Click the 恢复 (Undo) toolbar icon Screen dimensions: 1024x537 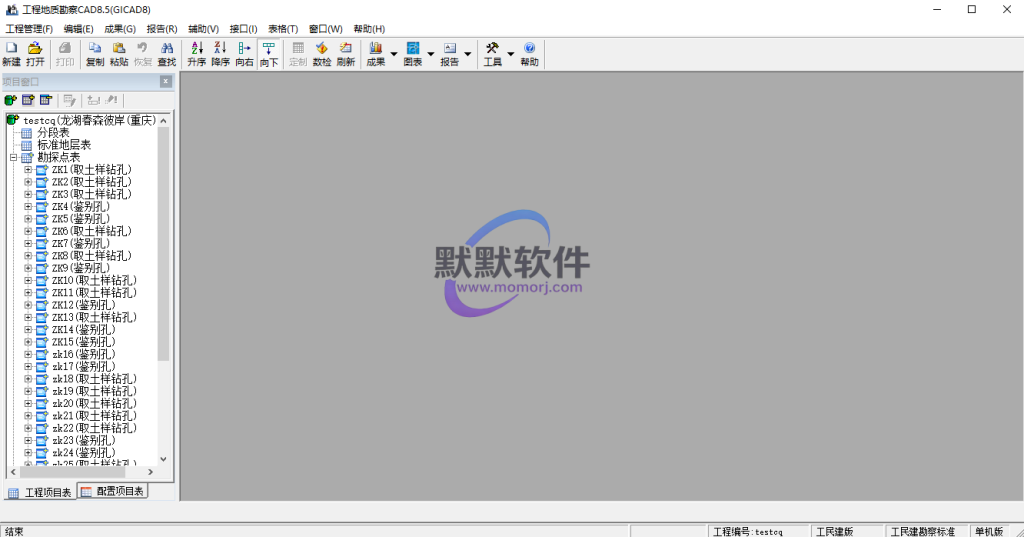[x=142, y=54]
